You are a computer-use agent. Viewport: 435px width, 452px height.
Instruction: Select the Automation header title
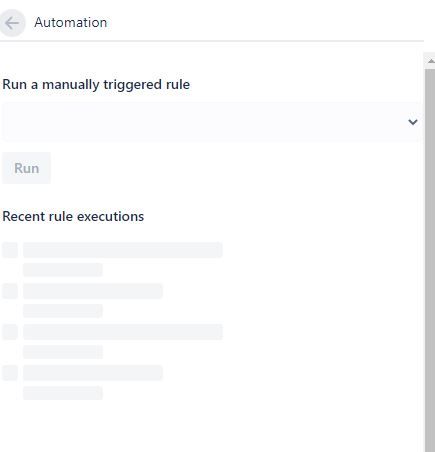[x=71, y=23]
